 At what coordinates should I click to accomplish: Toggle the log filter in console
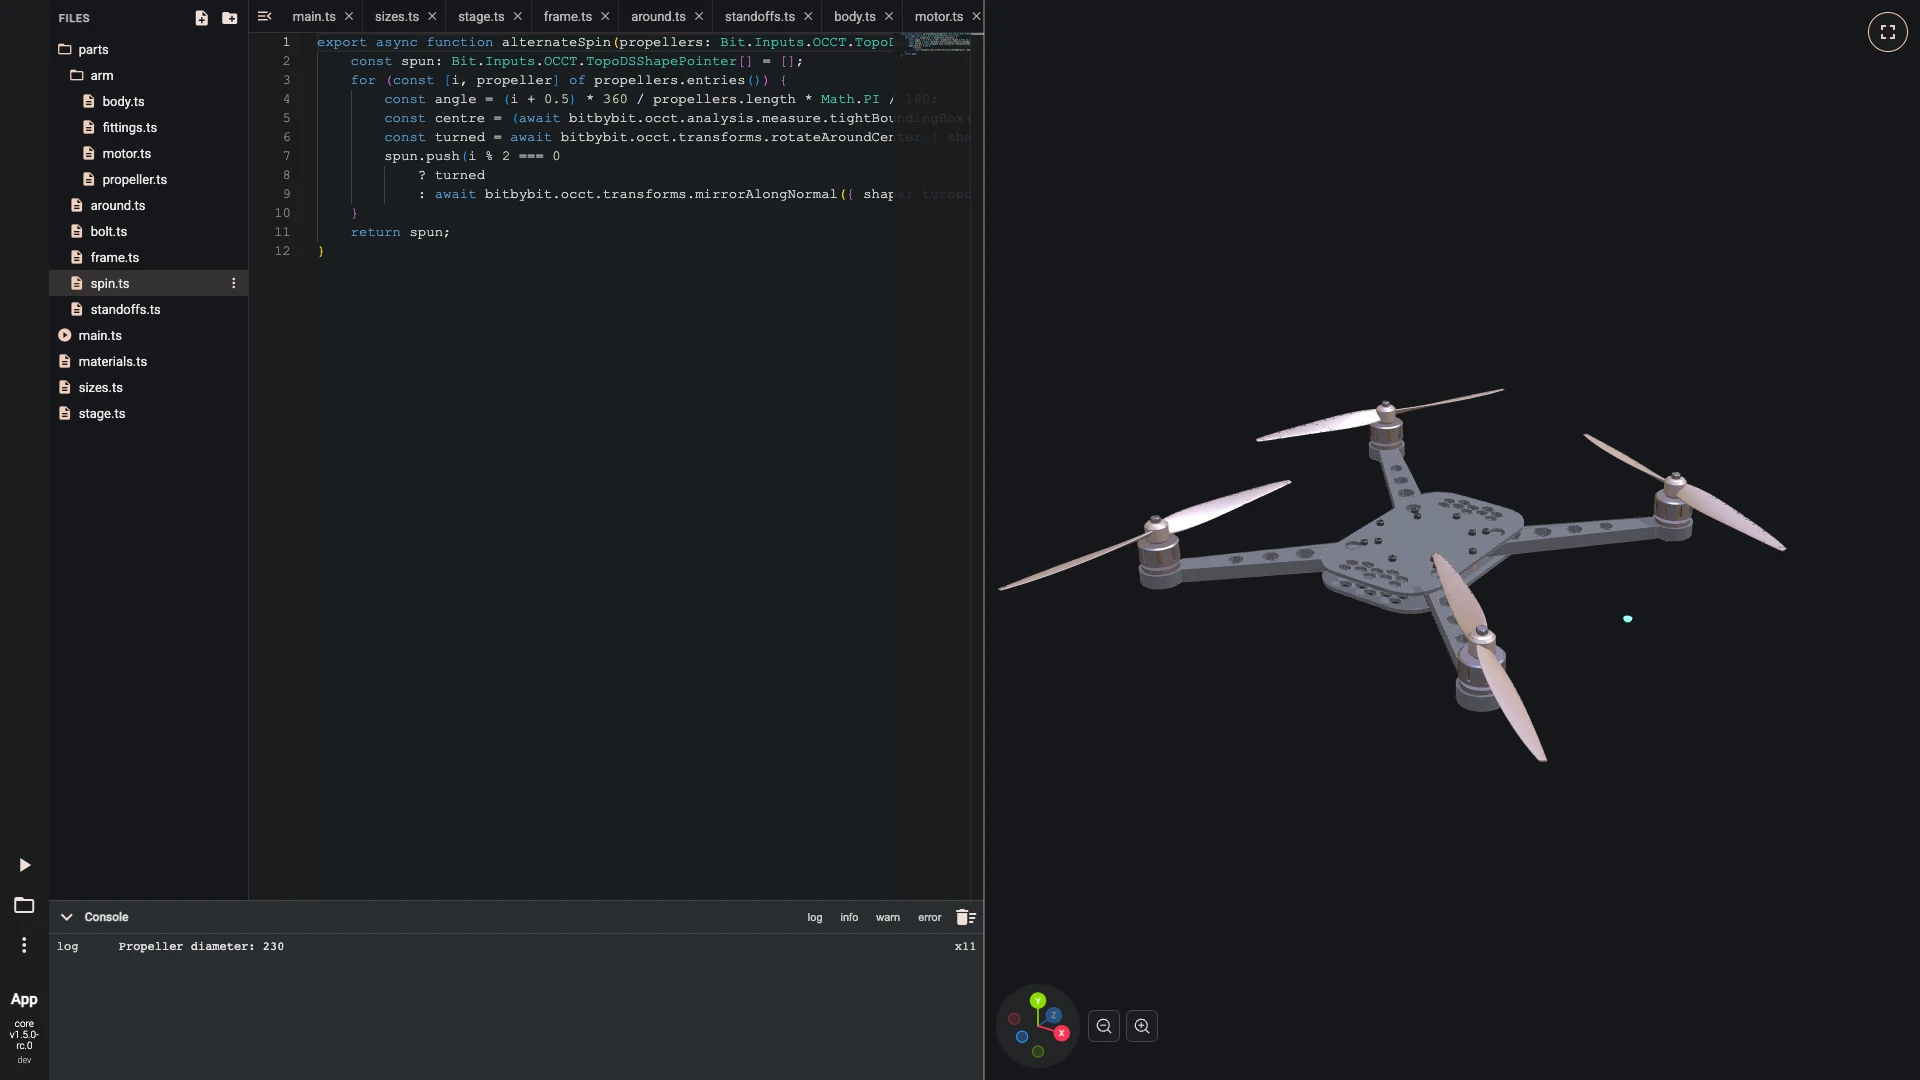(x=815, y=918)
